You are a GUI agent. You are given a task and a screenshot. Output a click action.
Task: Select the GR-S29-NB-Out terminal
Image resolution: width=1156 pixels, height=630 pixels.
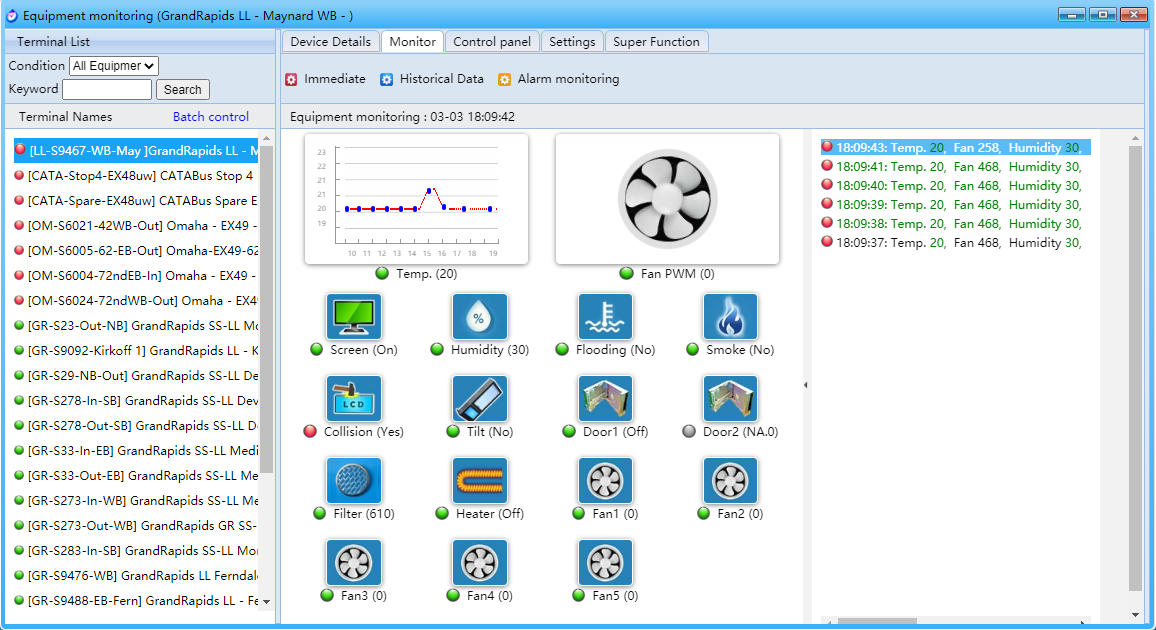(136, 376)
